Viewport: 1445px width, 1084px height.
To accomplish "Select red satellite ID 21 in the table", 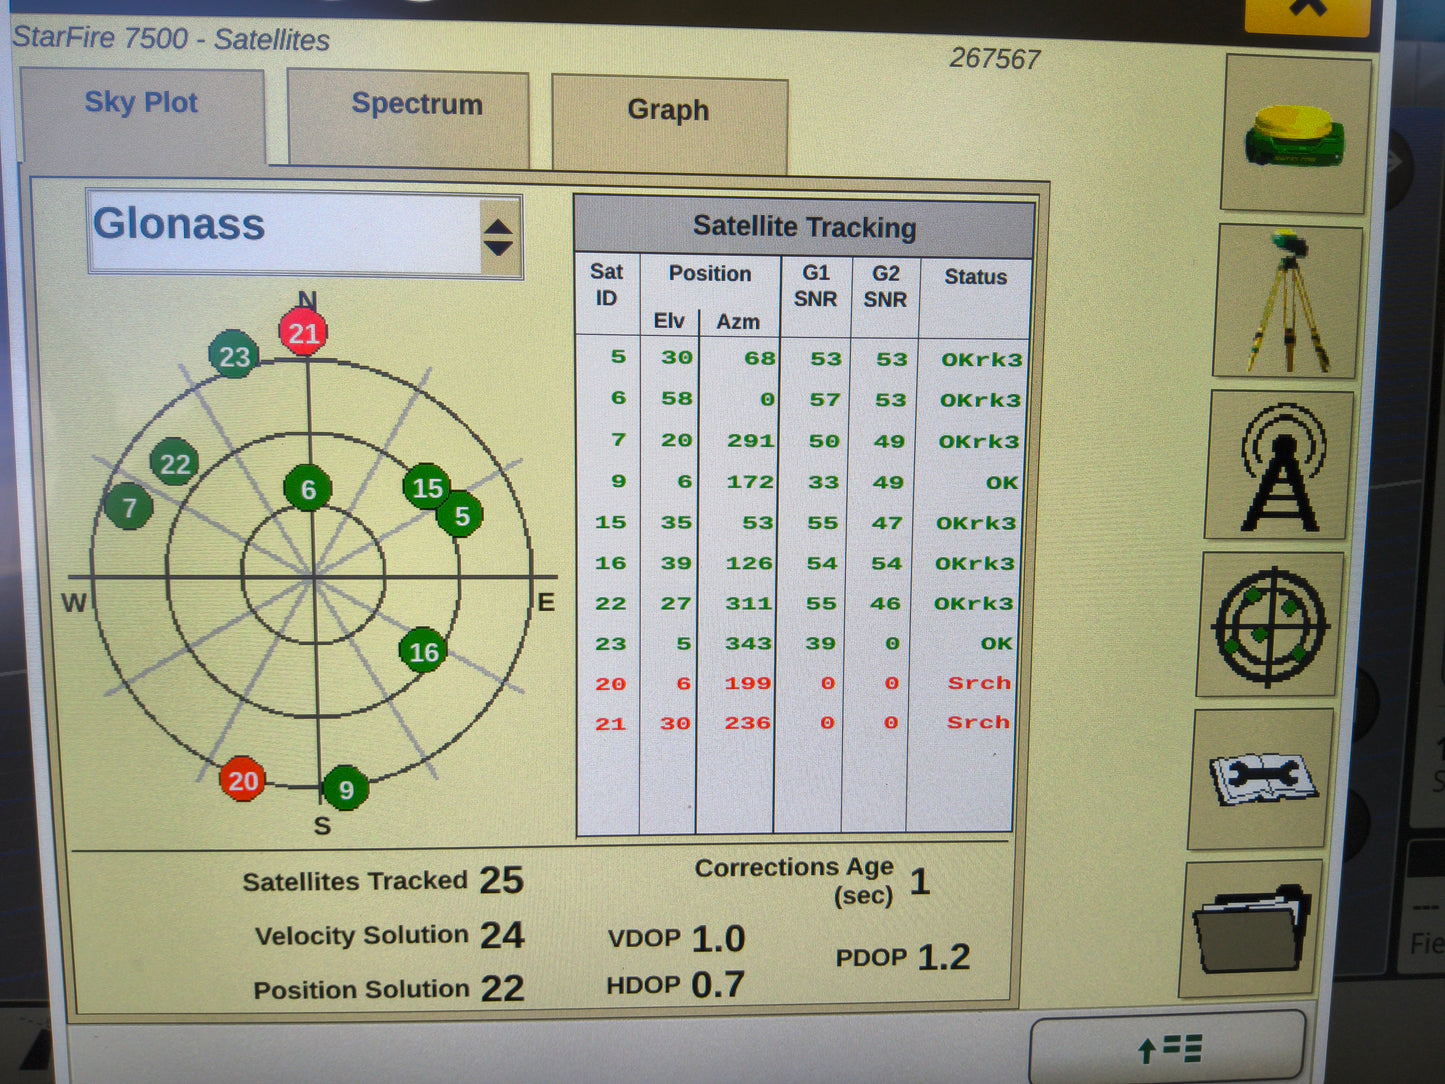I will click(611, 724).
